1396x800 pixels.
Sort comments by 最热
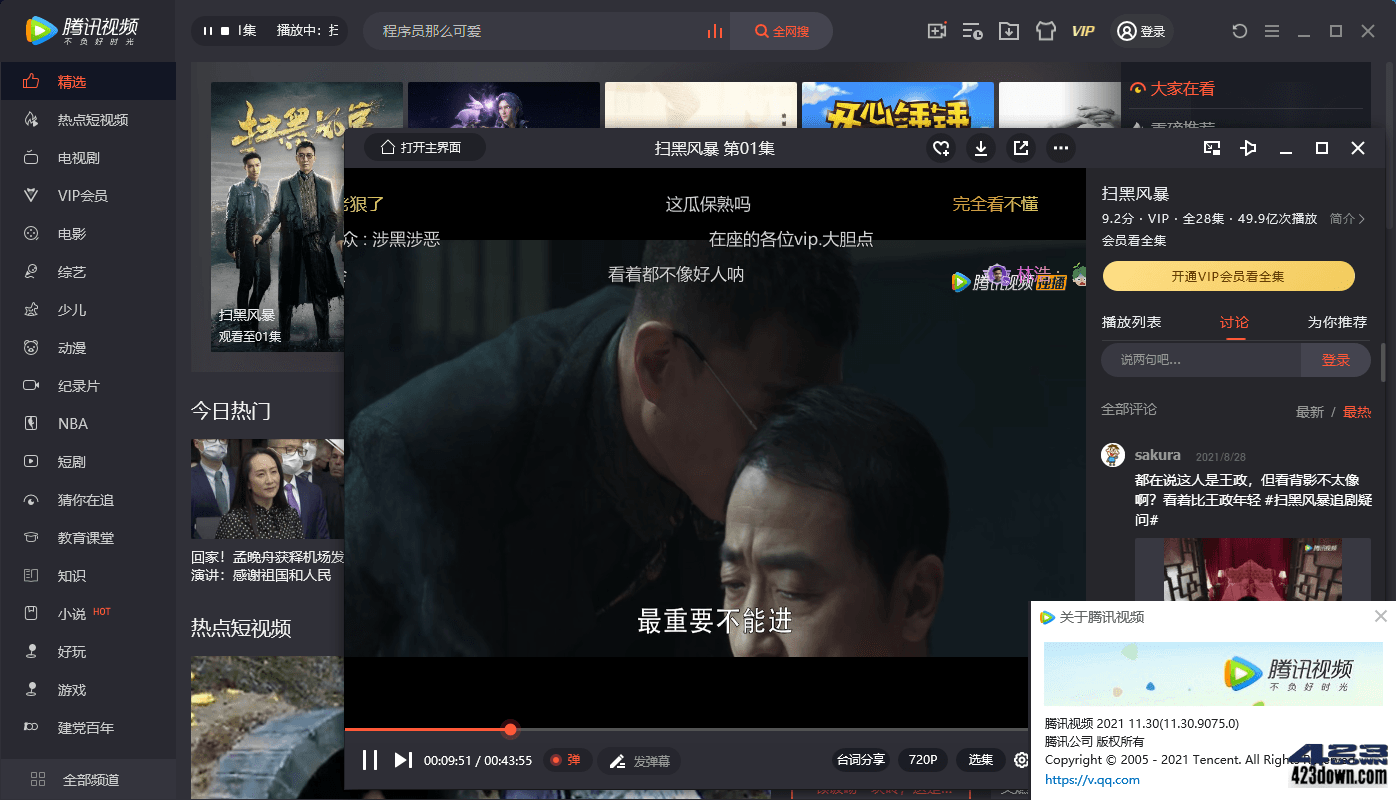1357,412
